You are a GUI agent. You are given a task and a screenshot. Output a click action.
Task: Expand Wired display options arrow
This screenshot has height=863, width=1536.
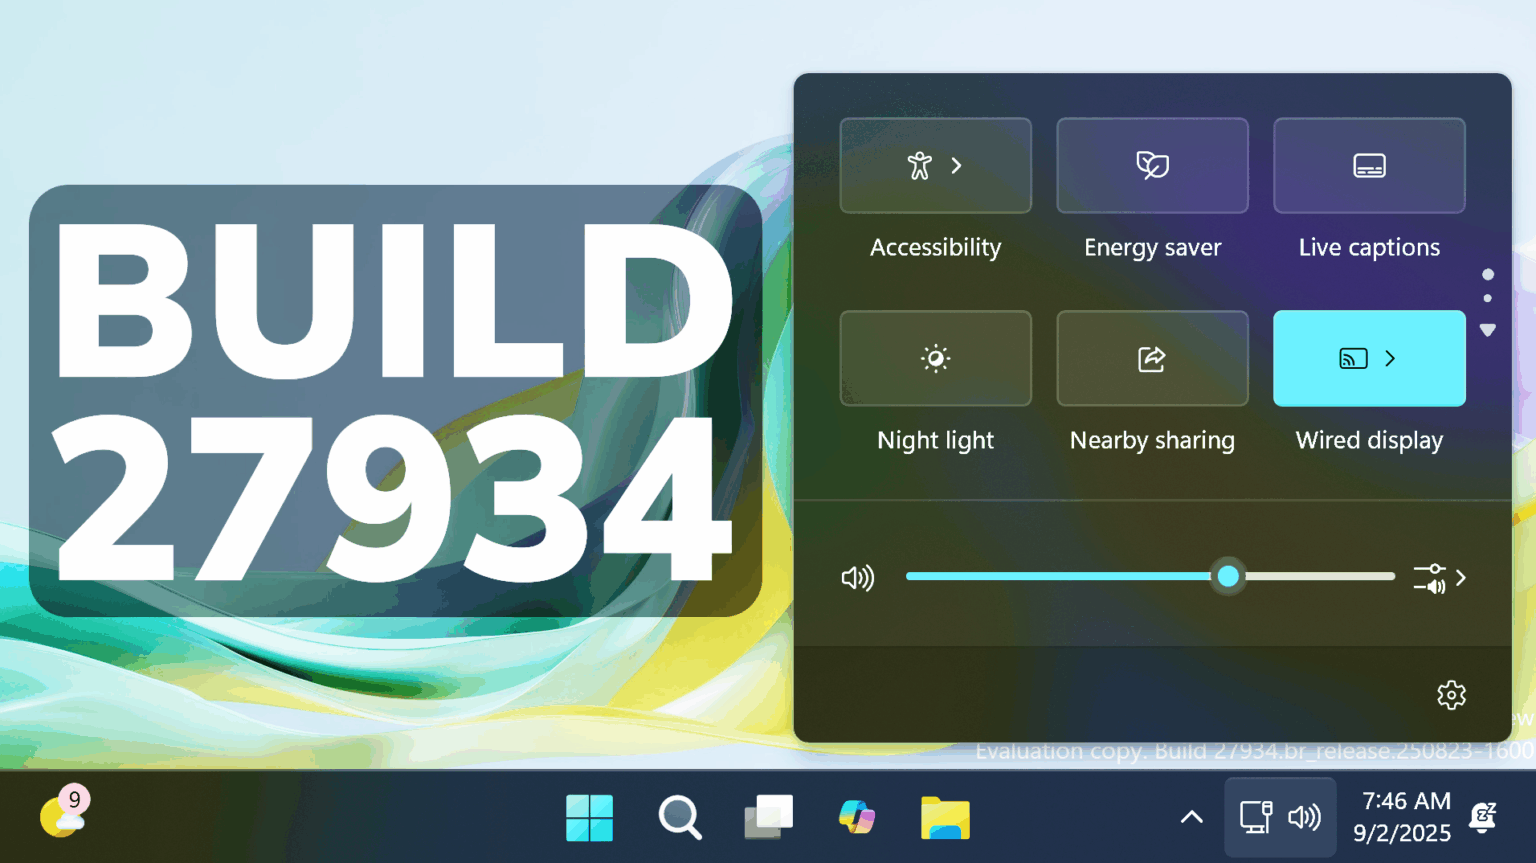[x=1390, y=358]
